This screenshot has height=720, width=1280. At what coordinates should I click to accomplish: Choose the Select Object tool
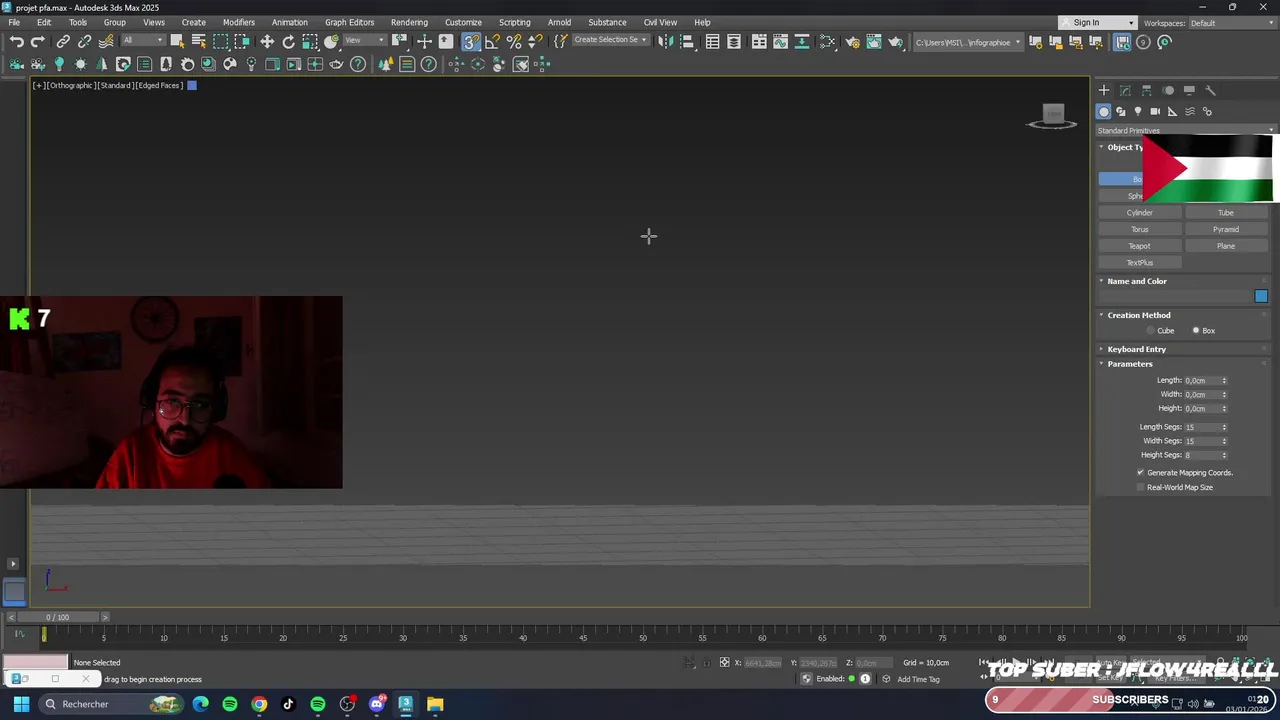click(177, 42)
